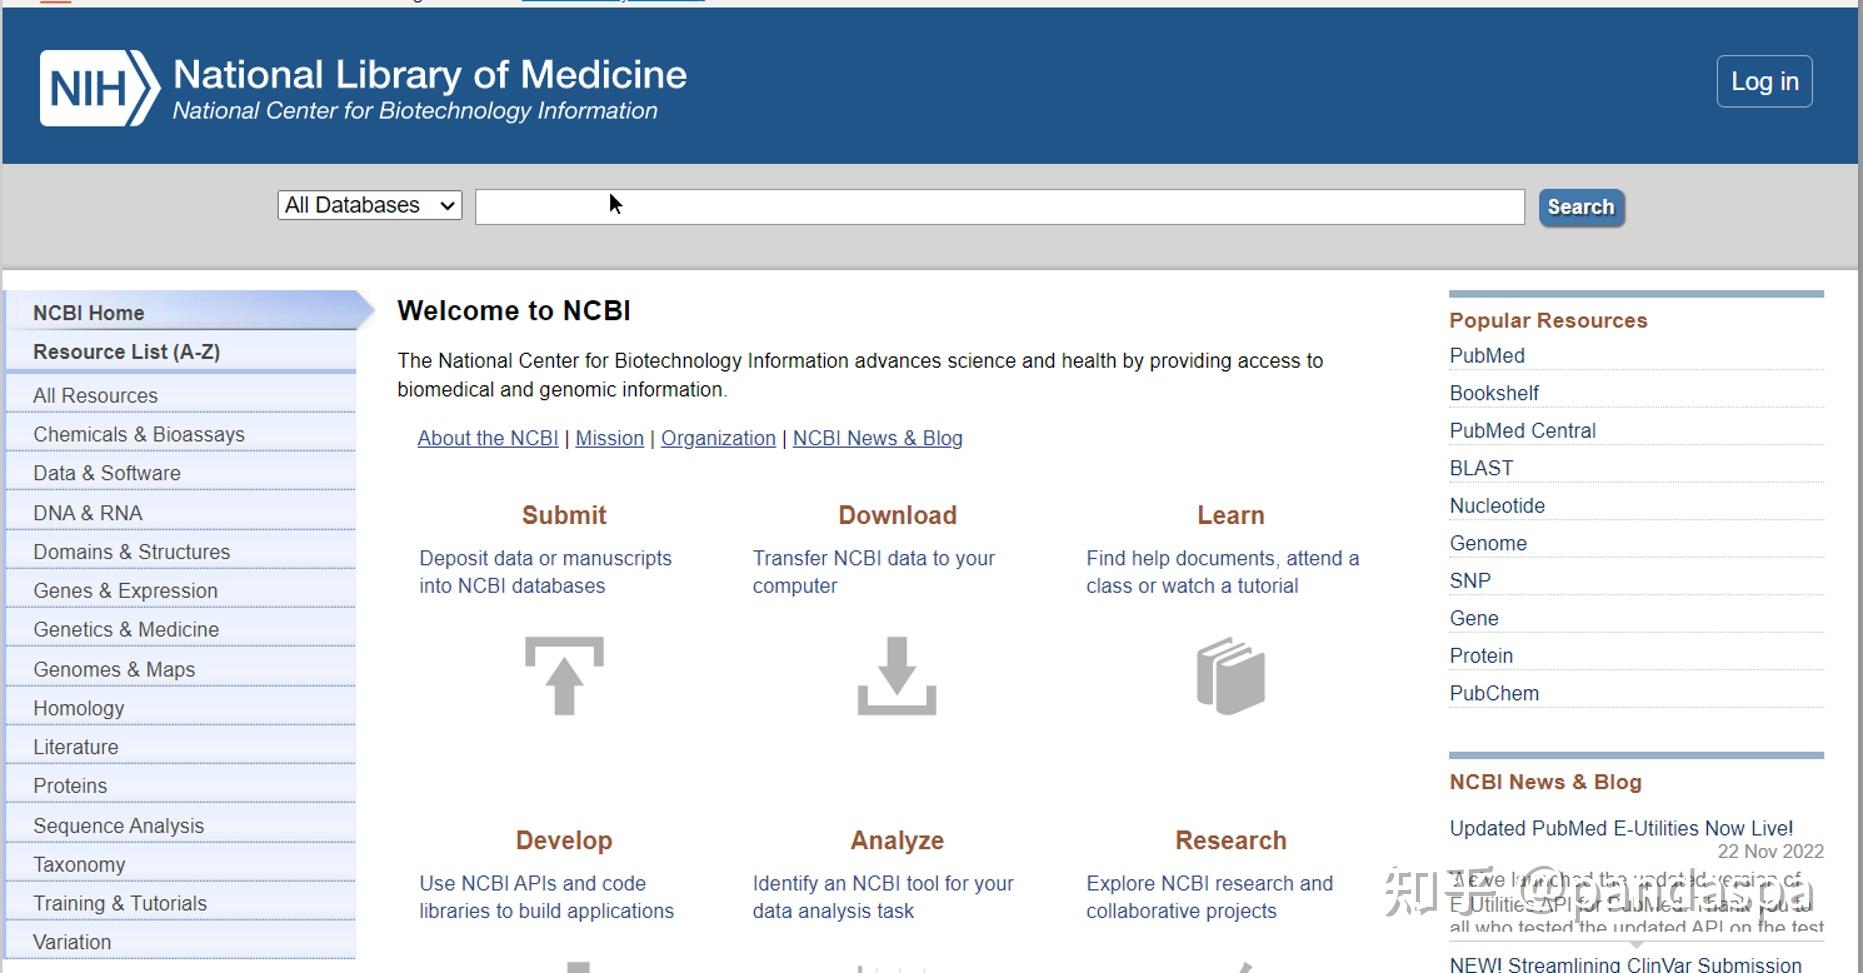Click the Download arrow icon

897,676
